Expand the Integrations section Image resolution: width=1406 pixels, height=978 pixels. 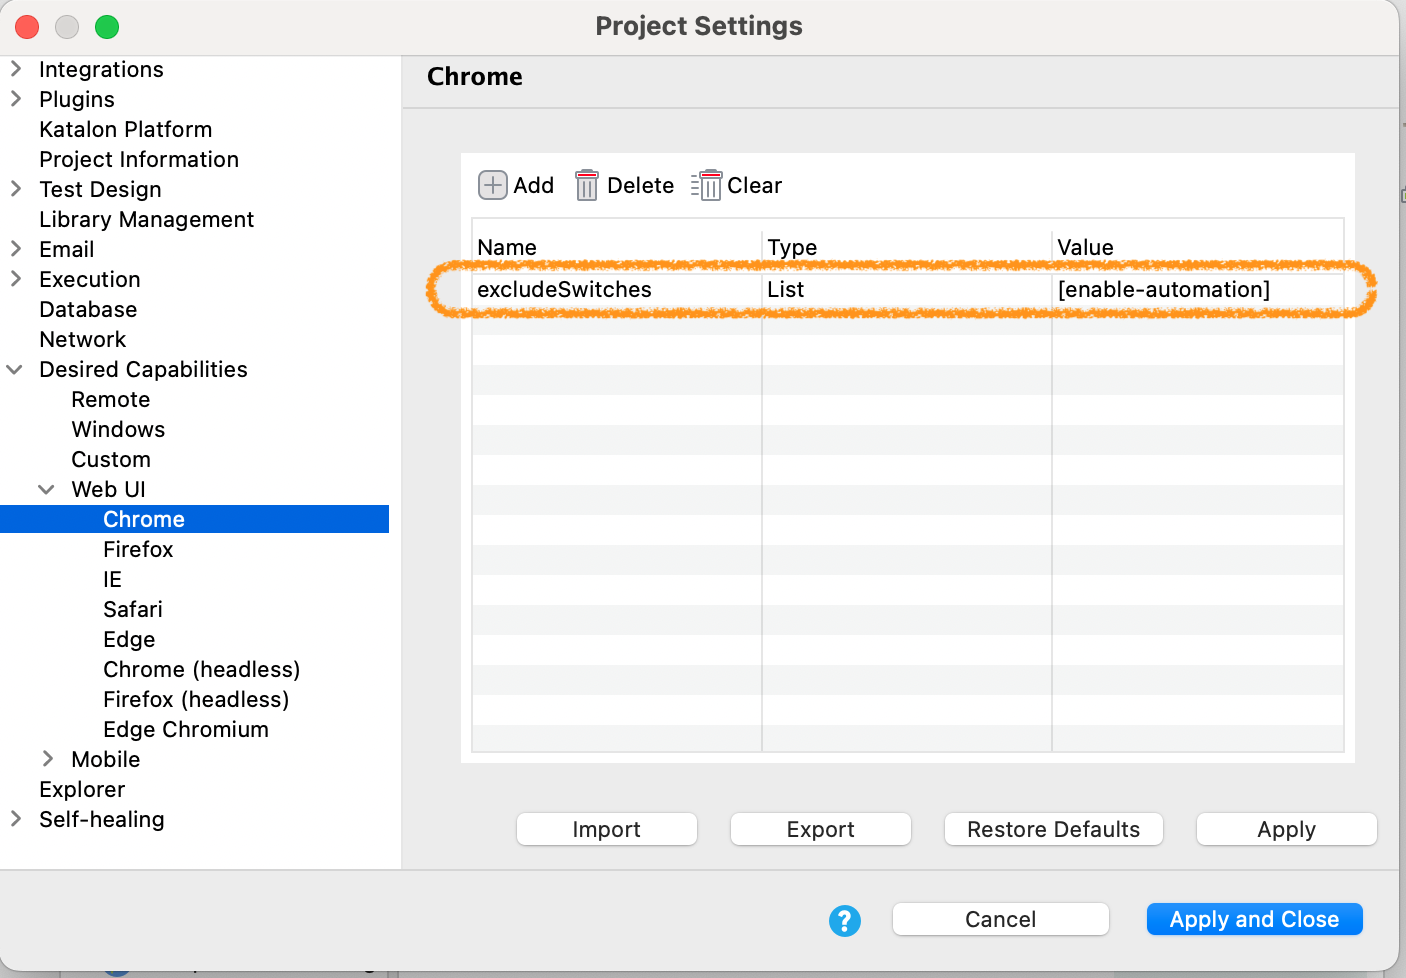[15, 69]
